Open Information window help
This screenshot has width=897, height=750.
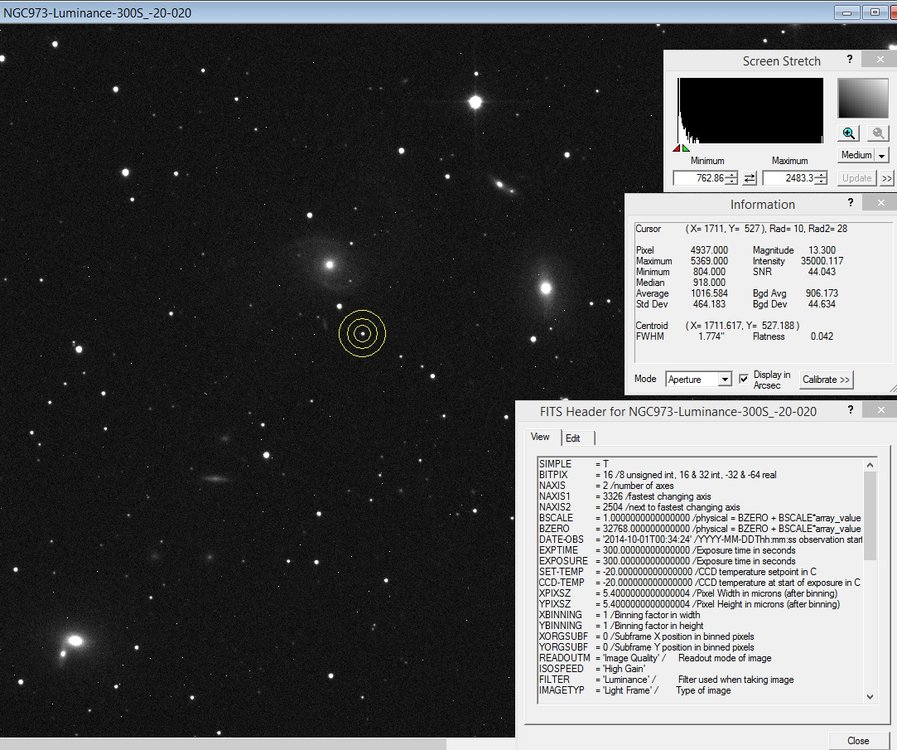(849, 204)
